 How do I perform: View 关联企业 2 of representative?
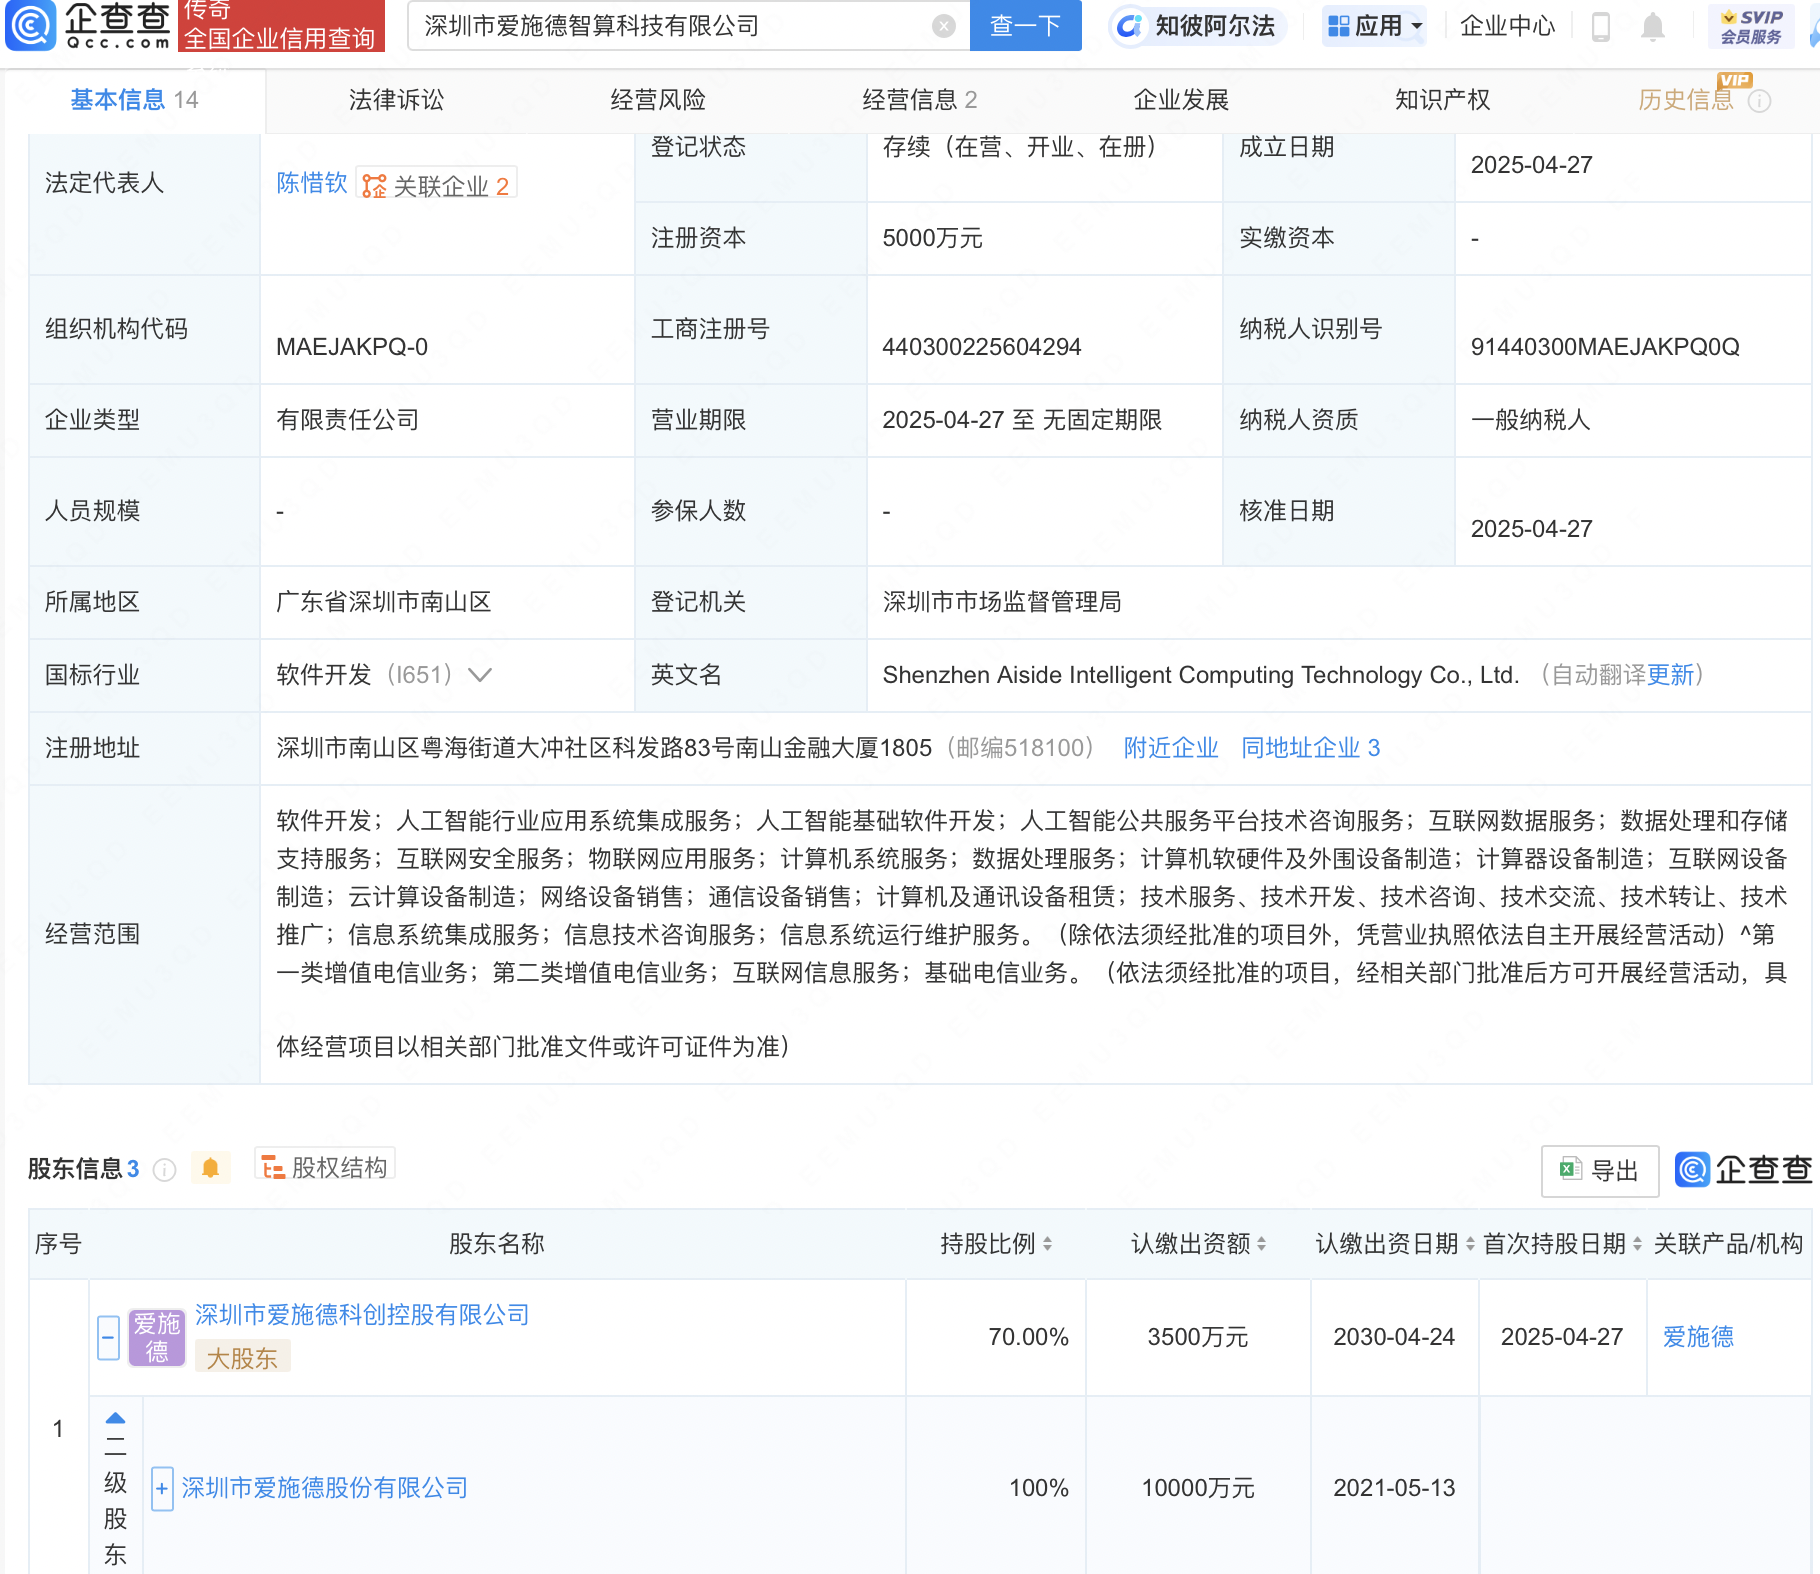pos(437,185)
